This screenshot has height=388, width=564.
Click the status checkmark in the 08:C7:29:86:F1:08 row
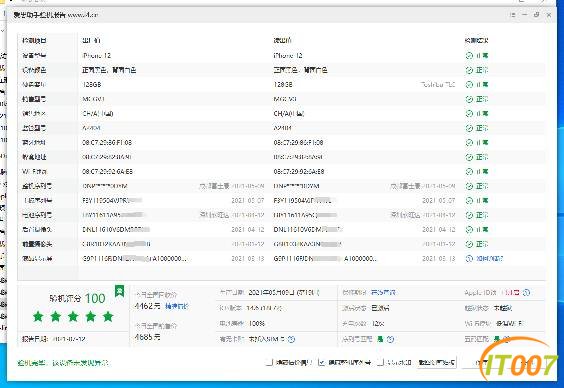[469, 142]
